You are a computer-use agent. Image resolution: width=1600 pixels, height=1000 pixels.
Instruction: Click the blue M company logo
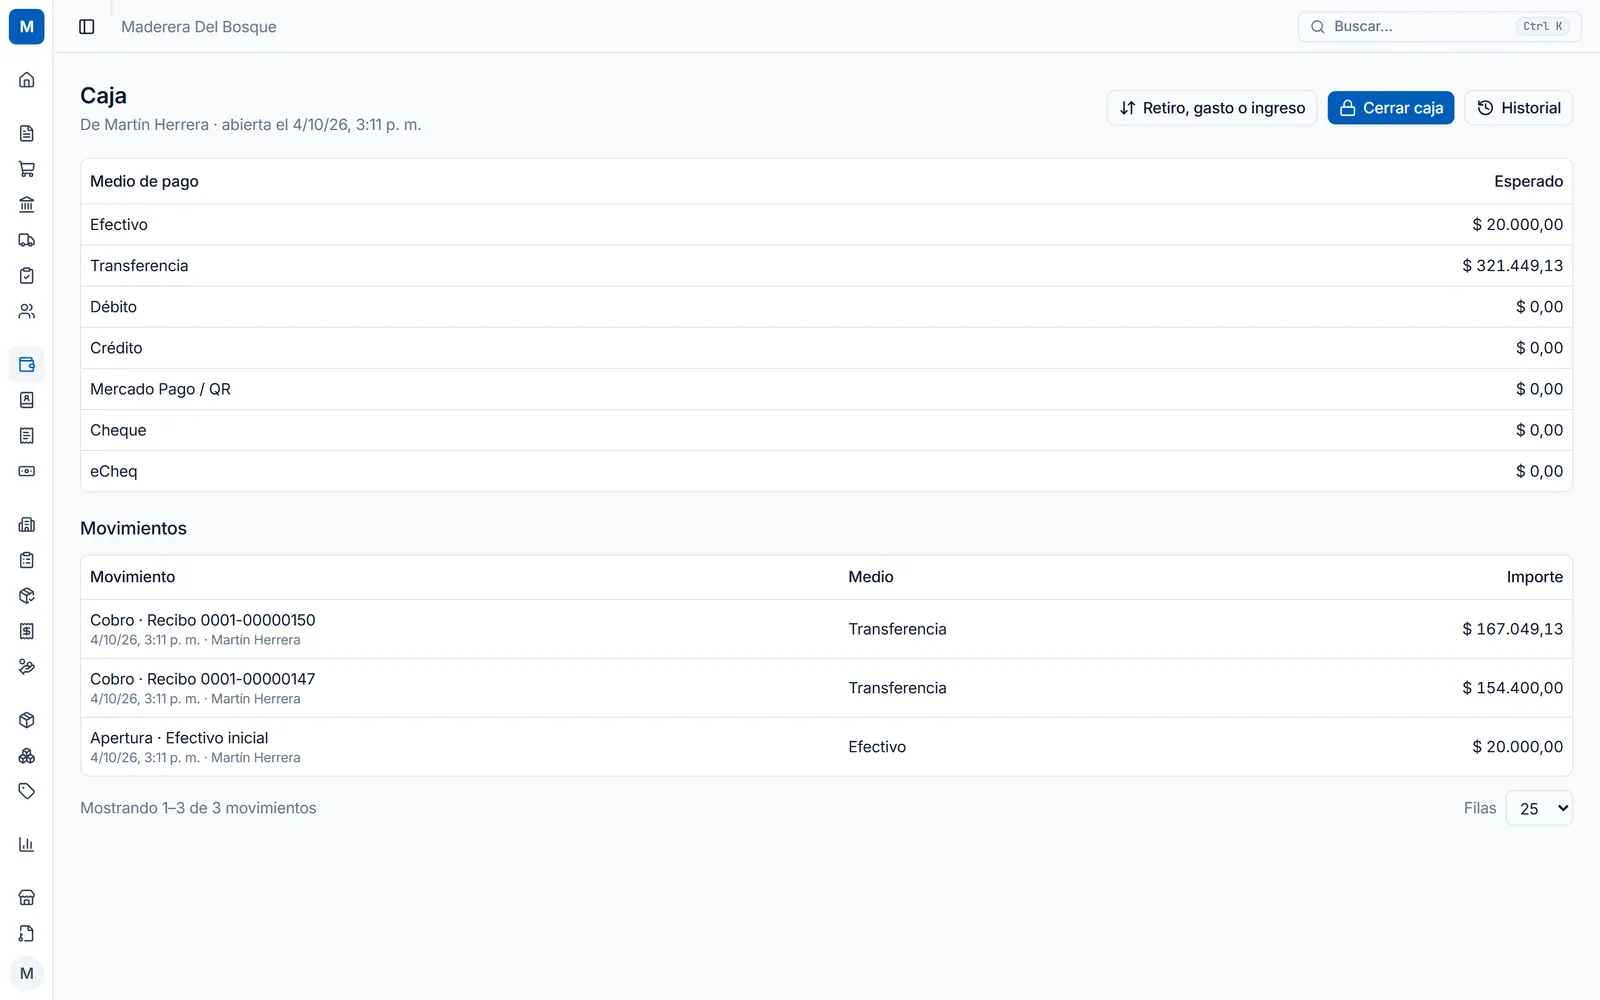[27, 27]
